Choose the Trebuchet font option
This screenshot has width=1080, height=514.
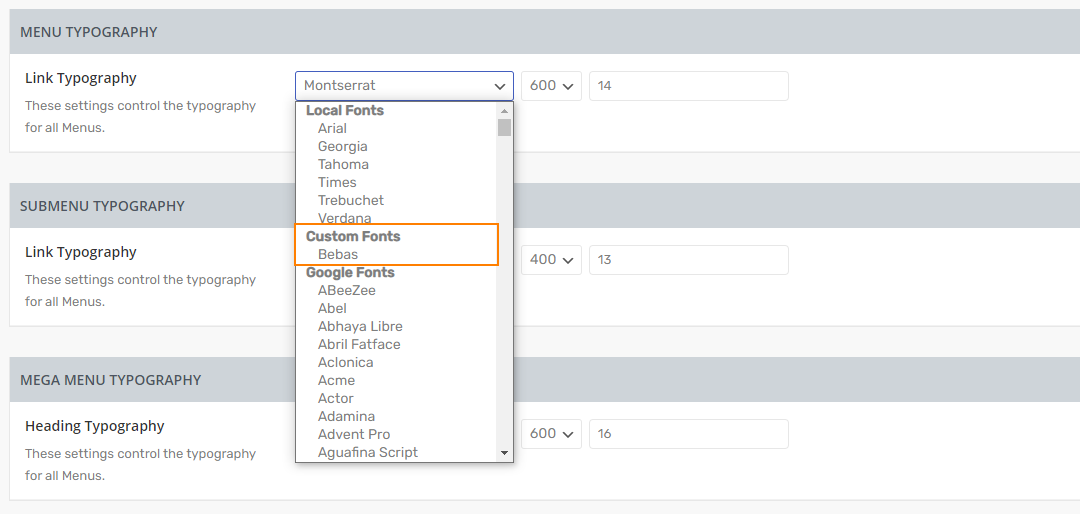pos(350,200)
